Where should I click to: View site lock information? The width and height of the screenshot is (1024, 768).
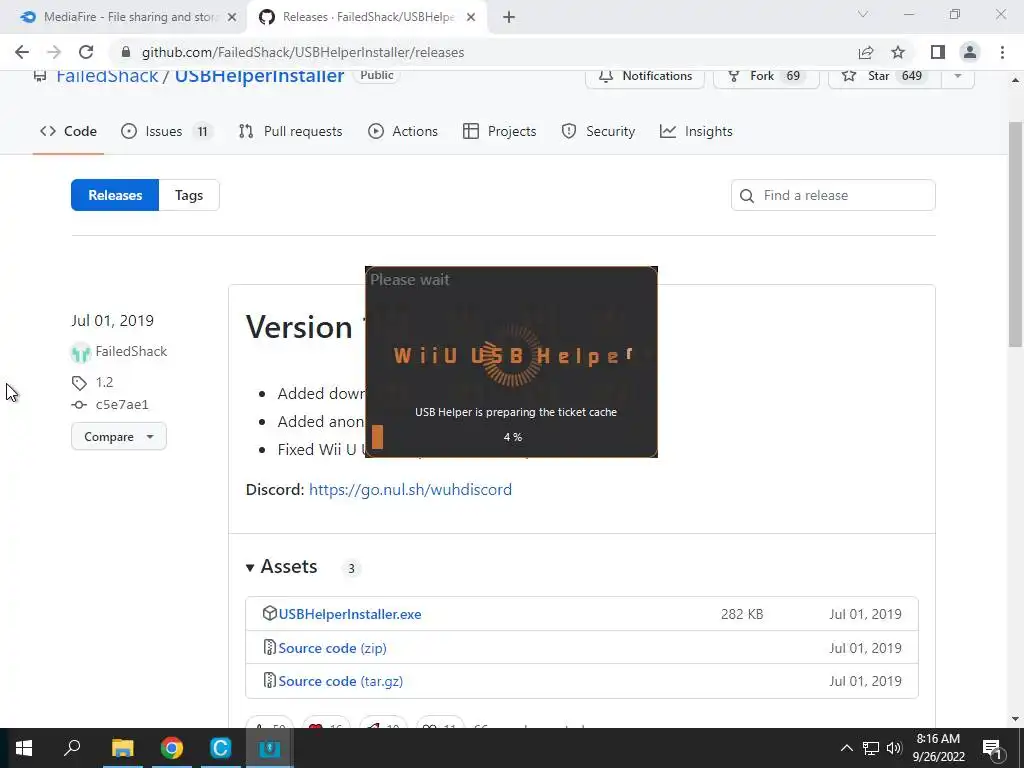click(x=126, y=52)
